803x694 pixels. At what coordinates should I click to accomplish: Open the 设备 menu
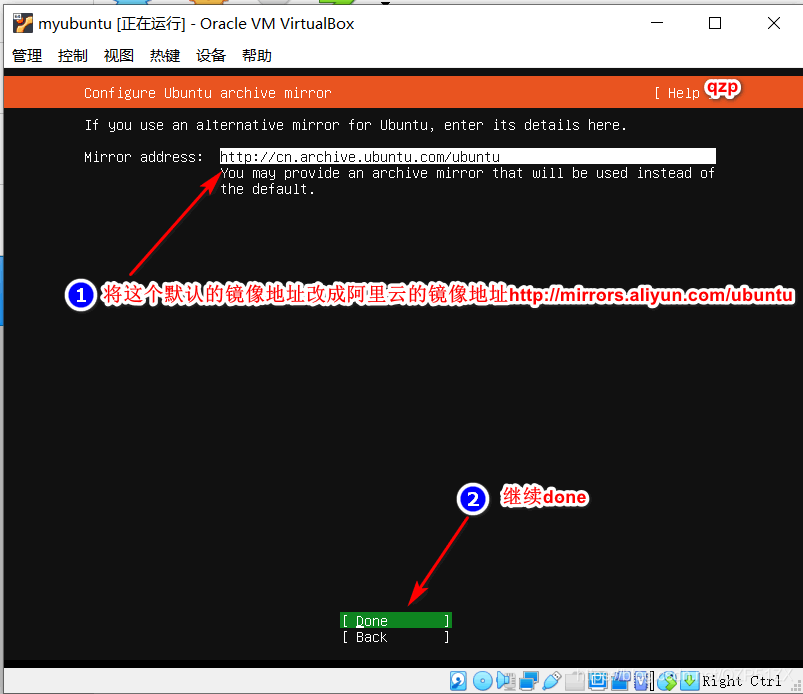pos(211,55)
